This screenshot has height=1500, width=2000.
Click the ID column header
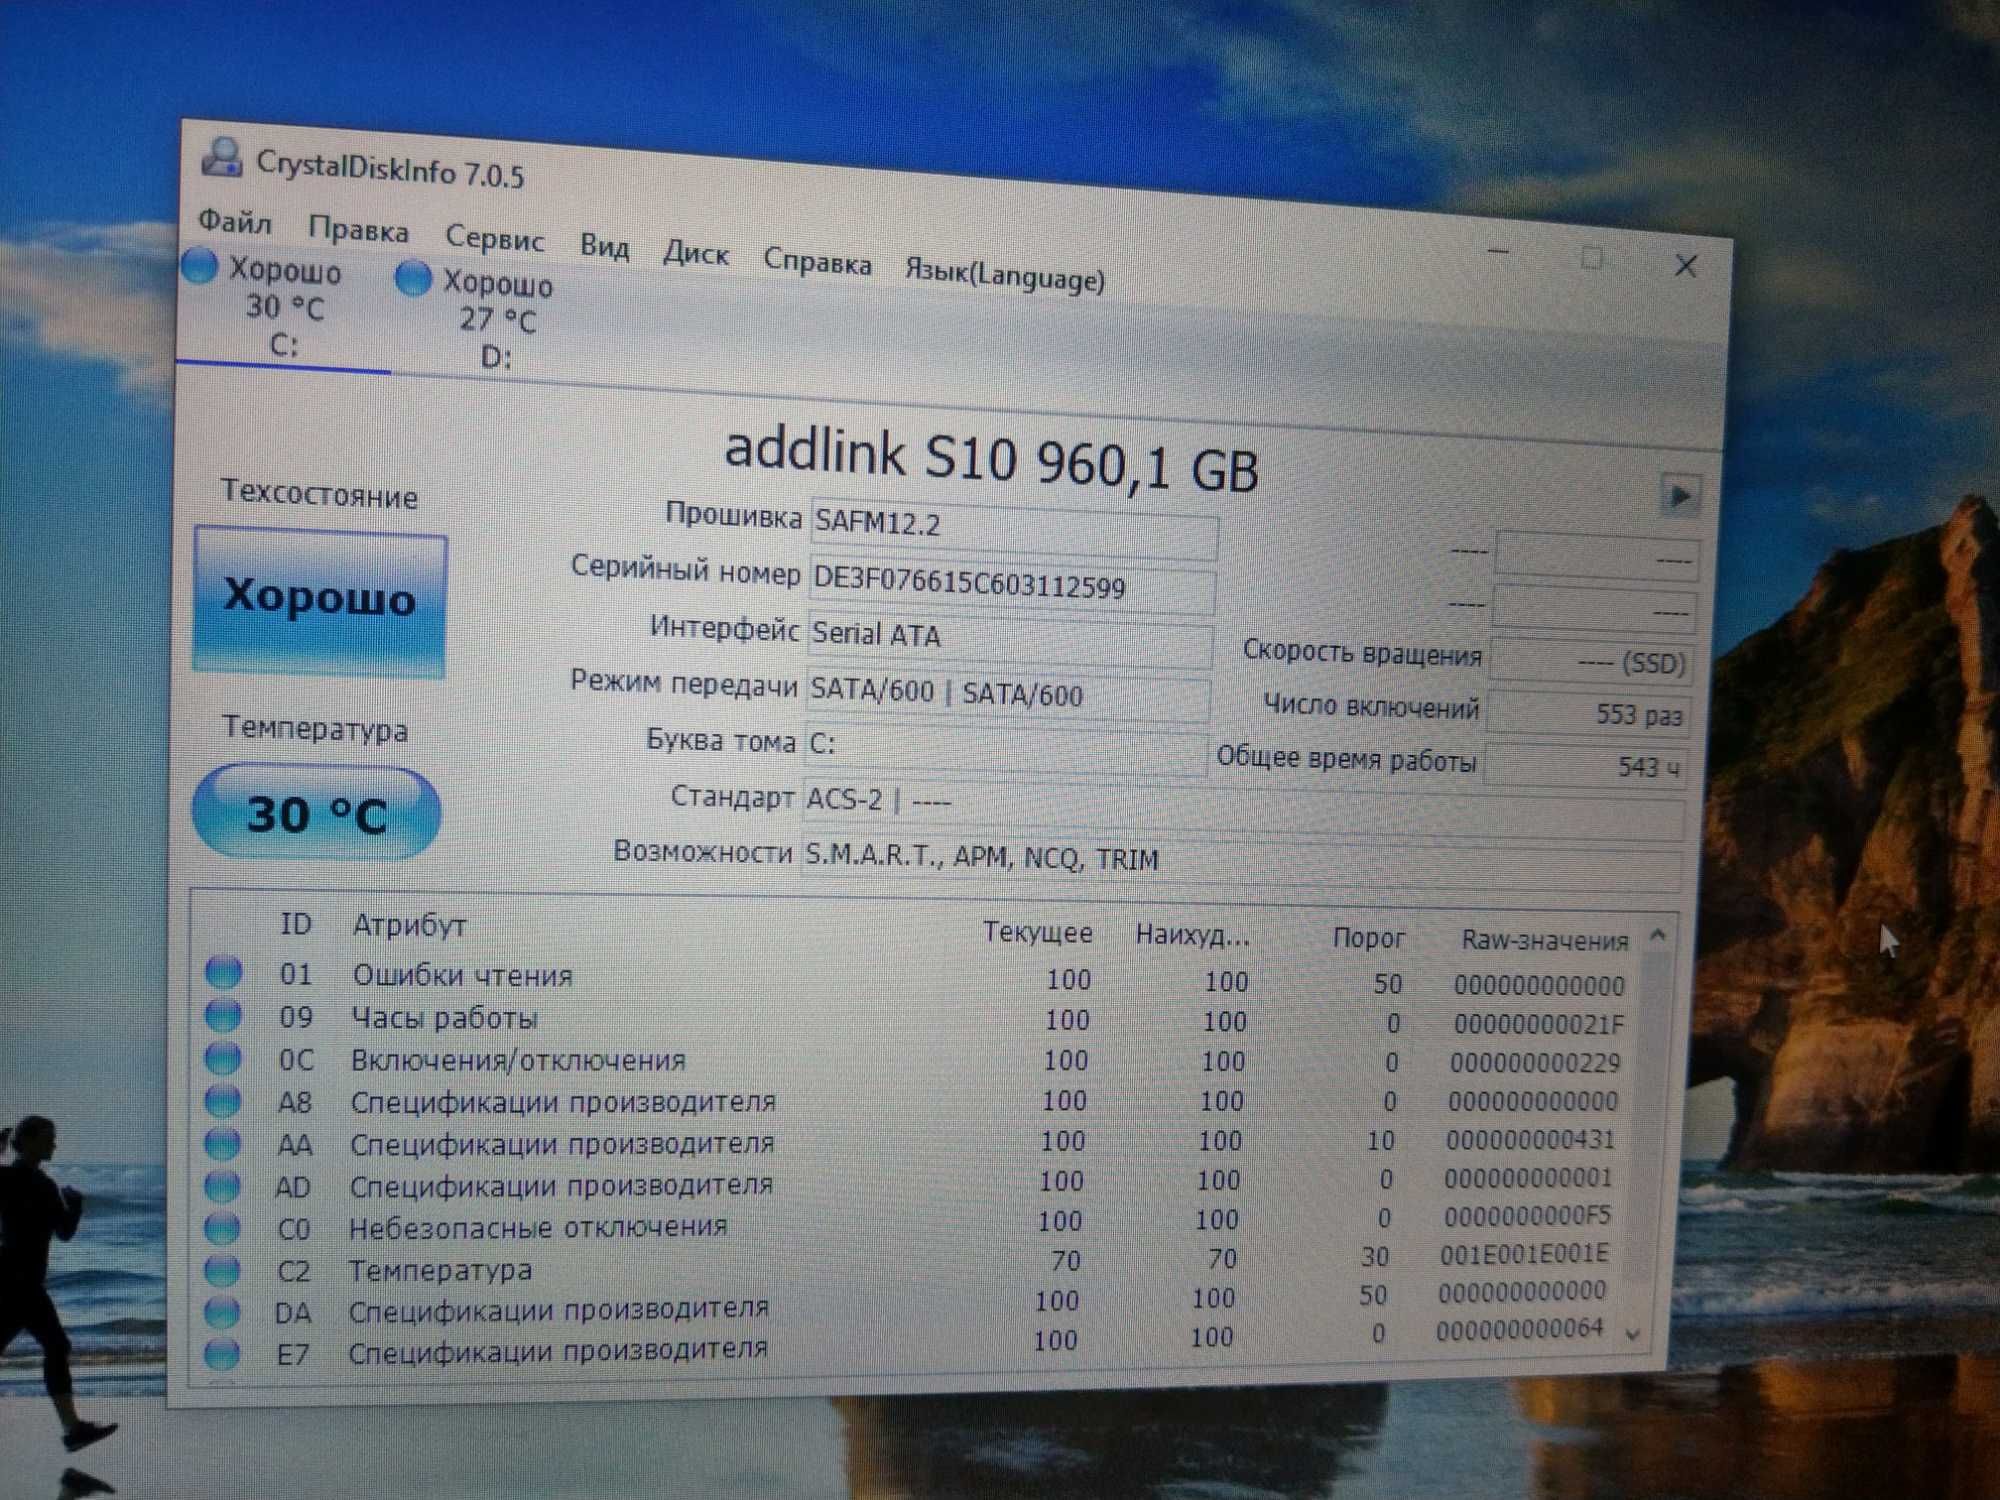pyautogui.click(x=296, y=923)
